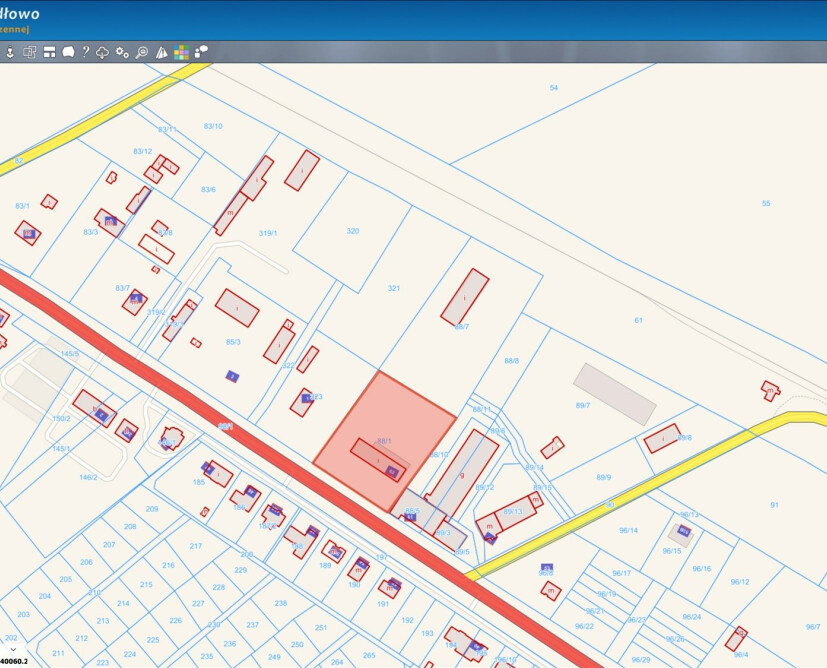Open help via question mark icon
The image size is (827, 668).
[x=86, y=52]
